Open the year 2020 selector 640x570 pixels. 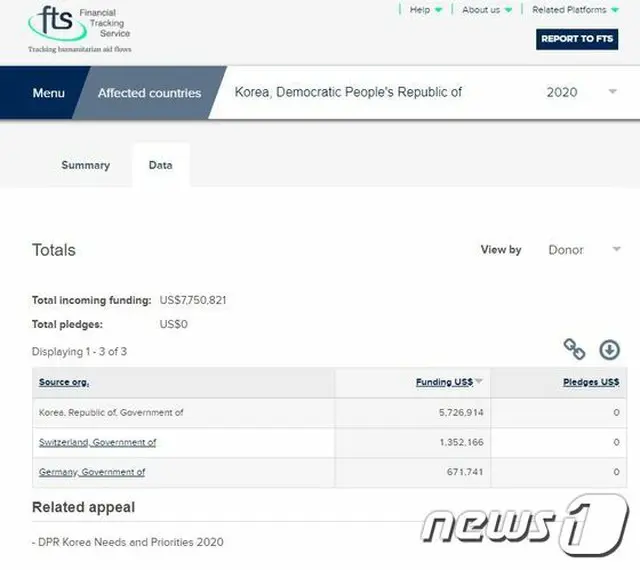coord(580,93)
